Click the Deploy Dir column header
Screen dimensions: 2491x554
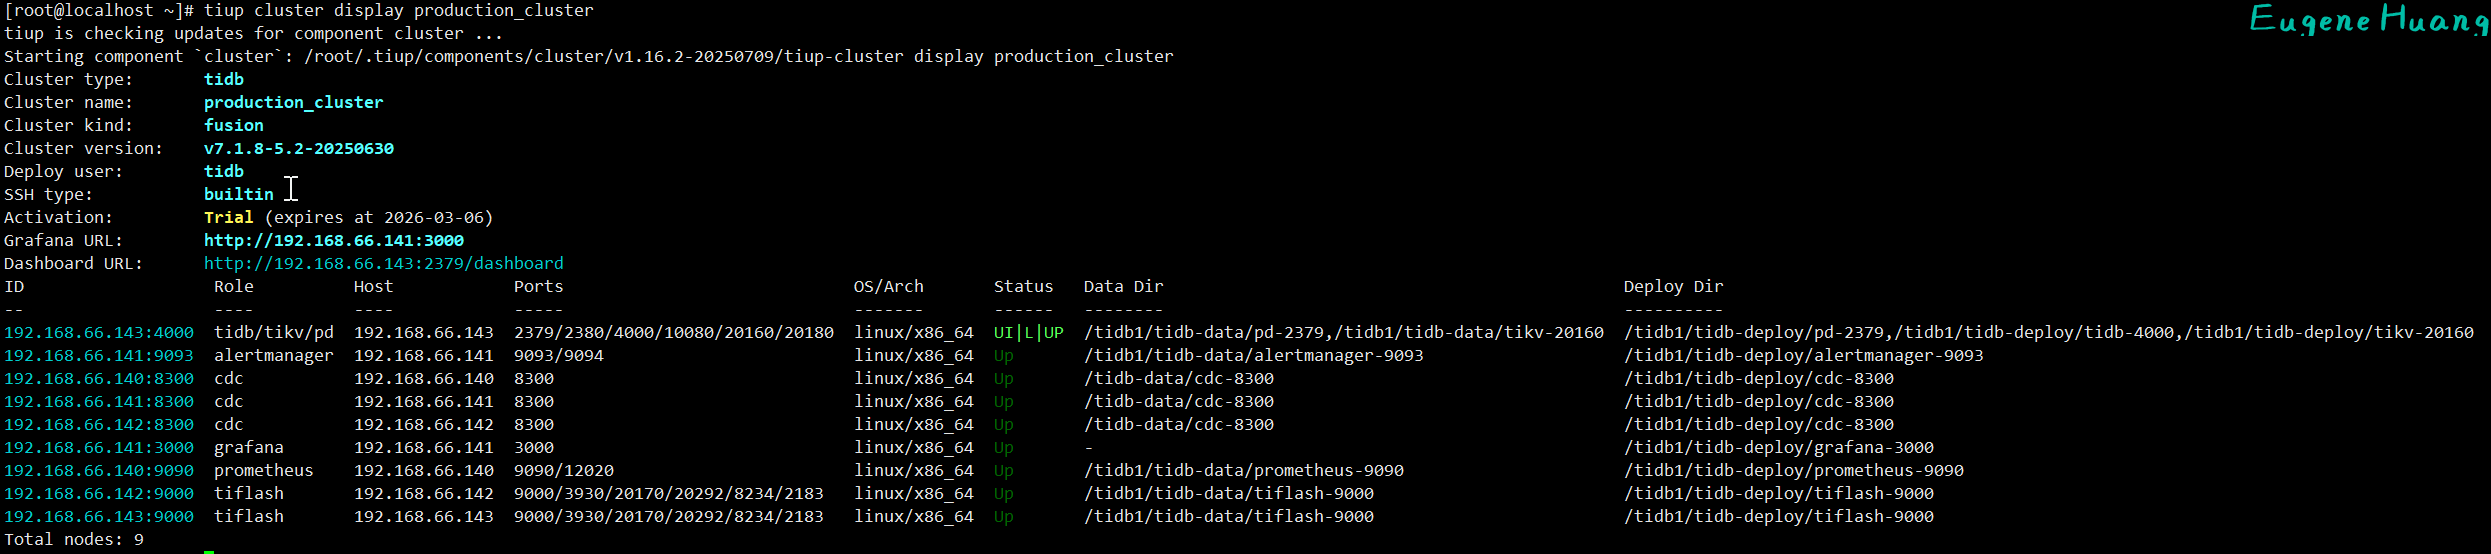pyautogui.click(x=1673, y=287)
